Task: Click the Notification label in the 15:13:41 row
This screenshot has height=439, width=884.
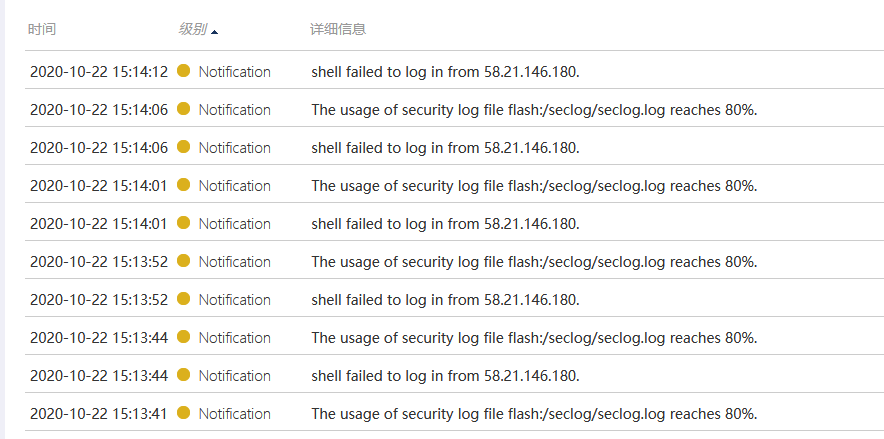Action: 234,414
